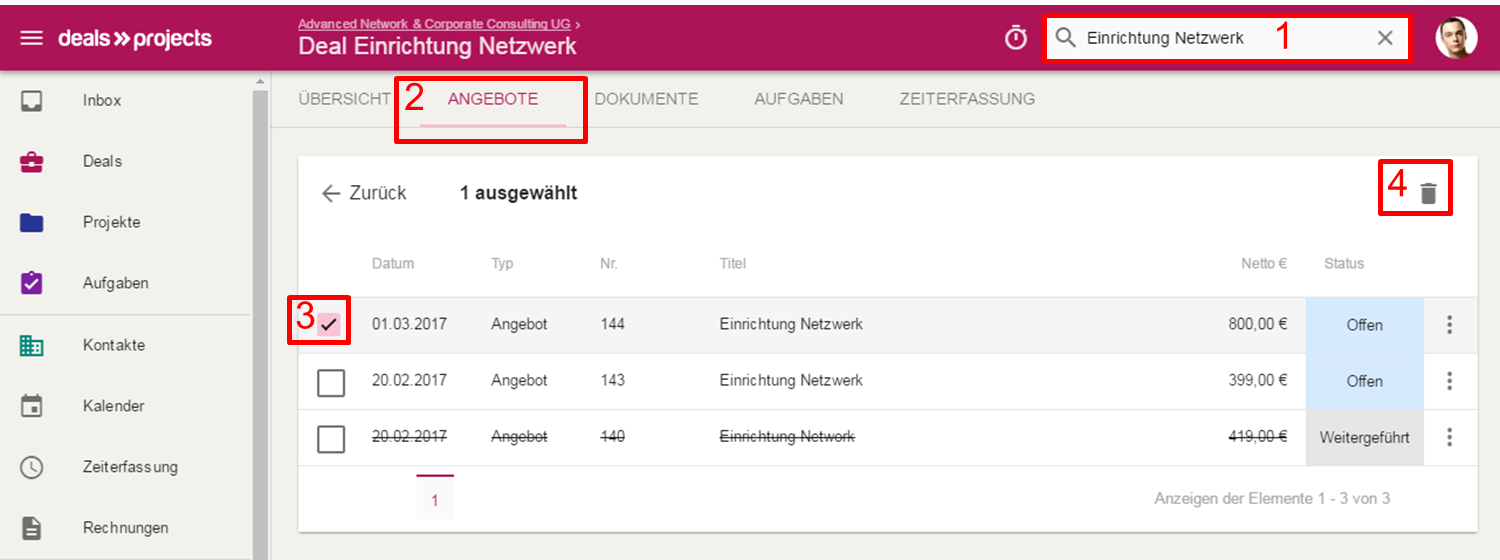
Task: Open Rechnungen in the sidebar
Action: coord(126,528)
